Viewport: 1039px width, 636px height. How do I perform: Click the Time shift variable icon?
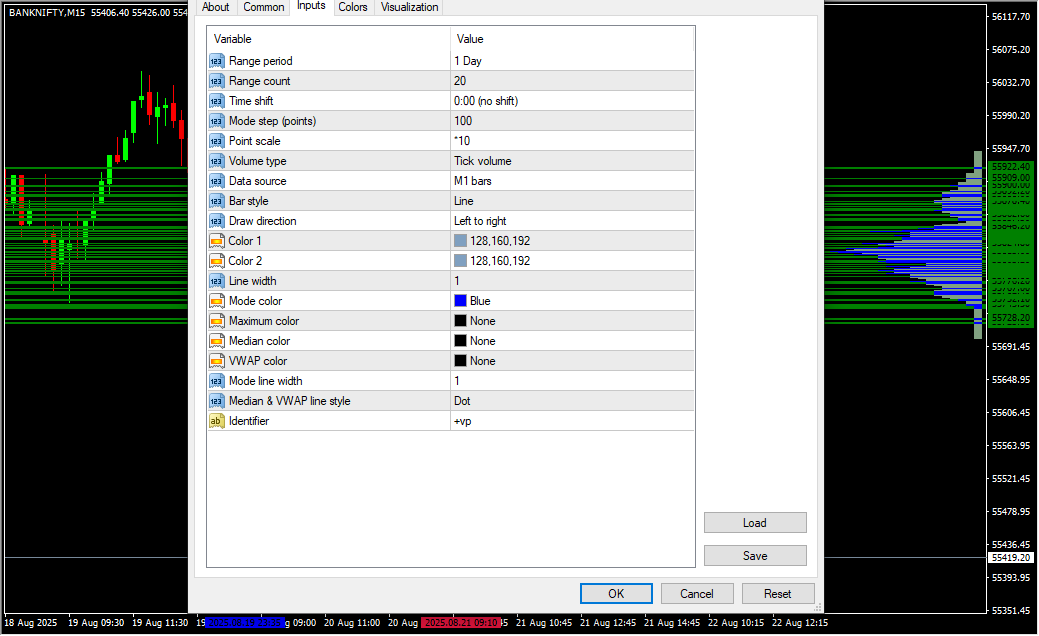[217, 101]
